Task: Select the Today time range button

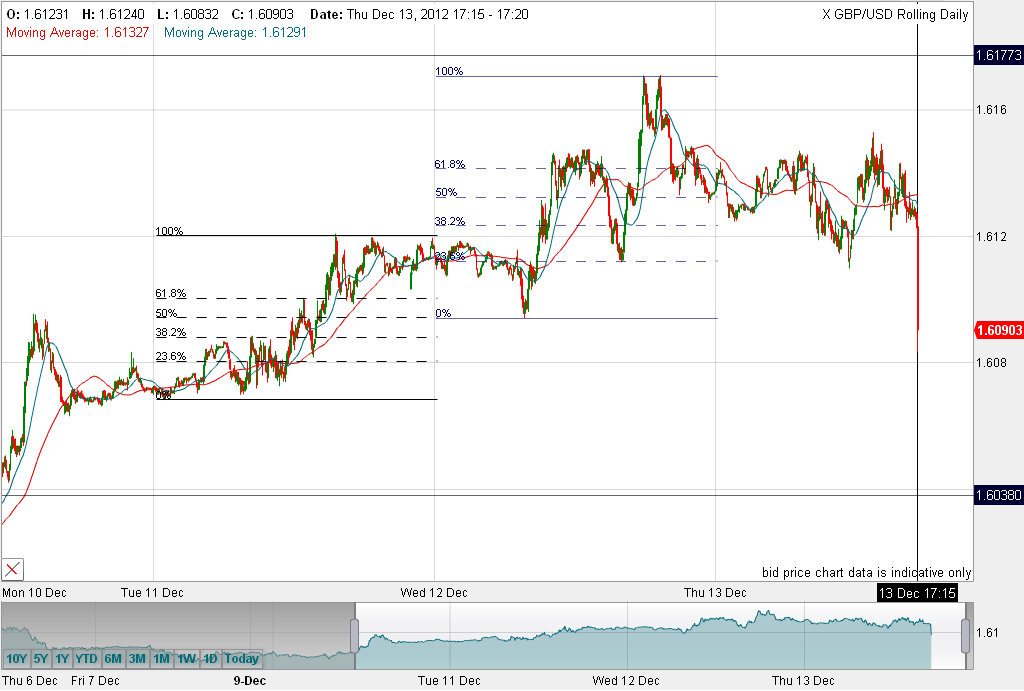Action: pos(242,658)
